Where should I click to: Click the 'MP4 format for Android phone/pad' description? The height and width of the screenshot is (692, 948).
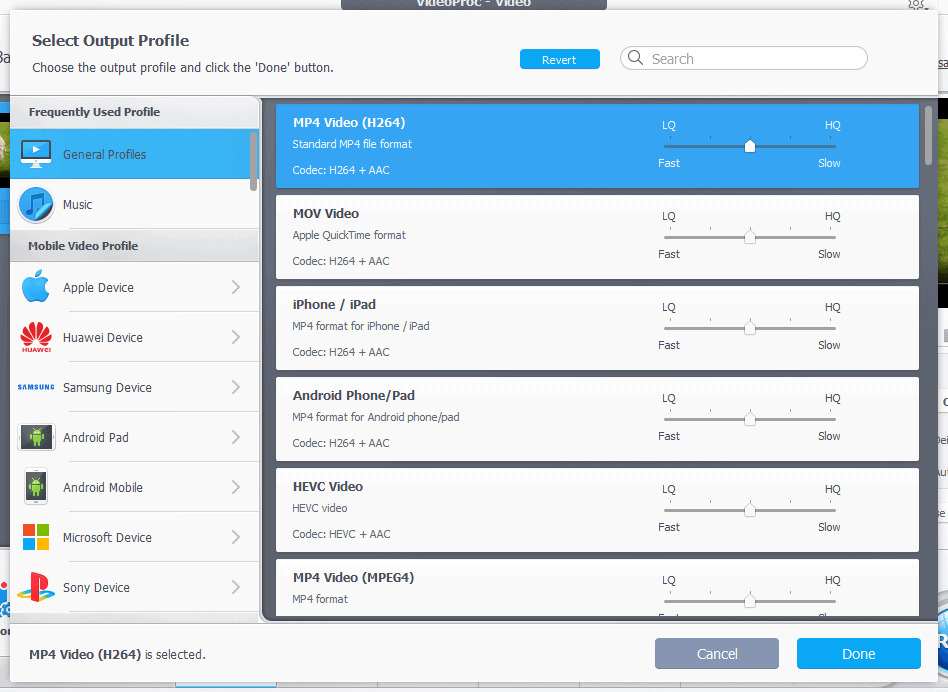point(375,417)
